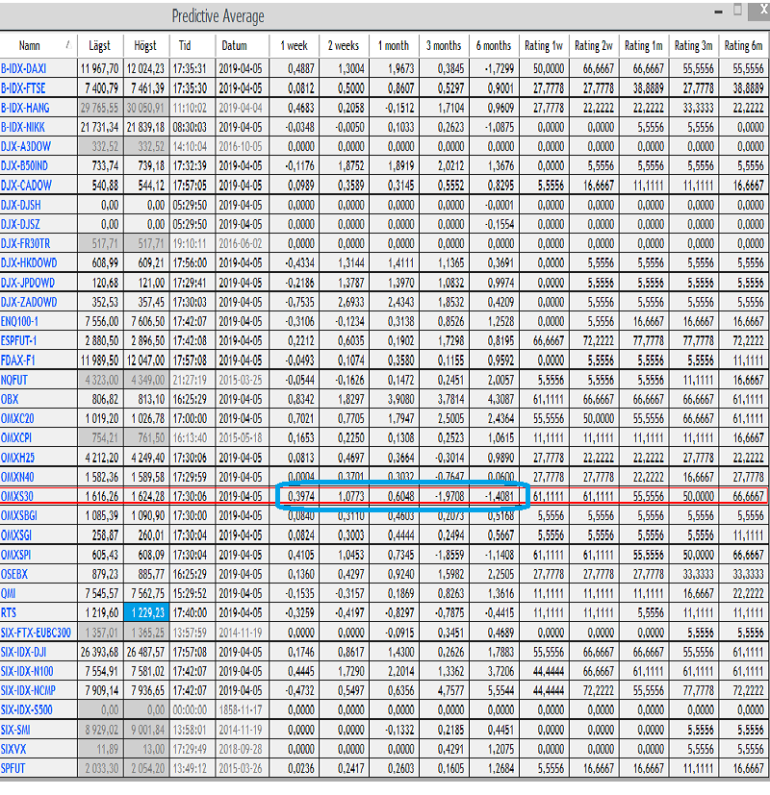
Task: Click the Rating 1w column header
Action: (543, 46)
